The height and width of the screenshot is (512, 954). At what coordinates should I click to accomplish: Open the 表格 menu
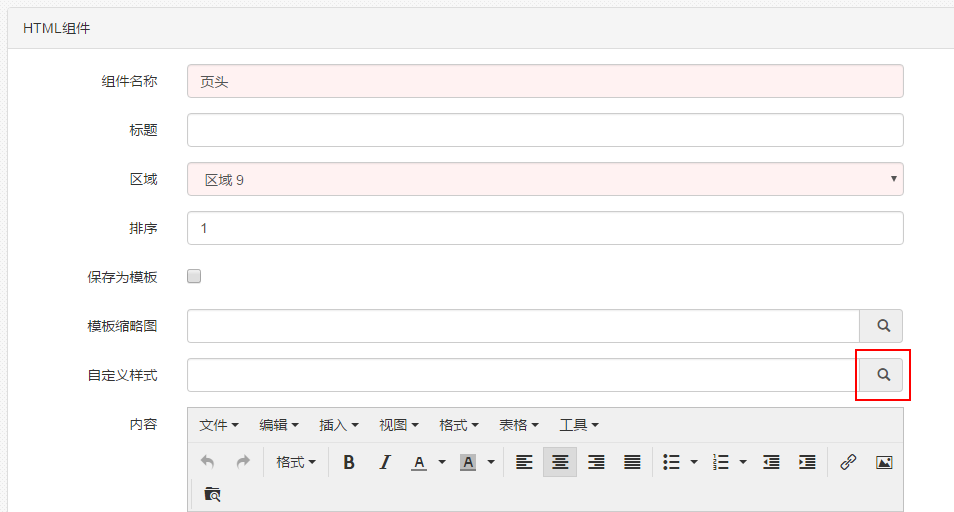(x=518, y=425)
